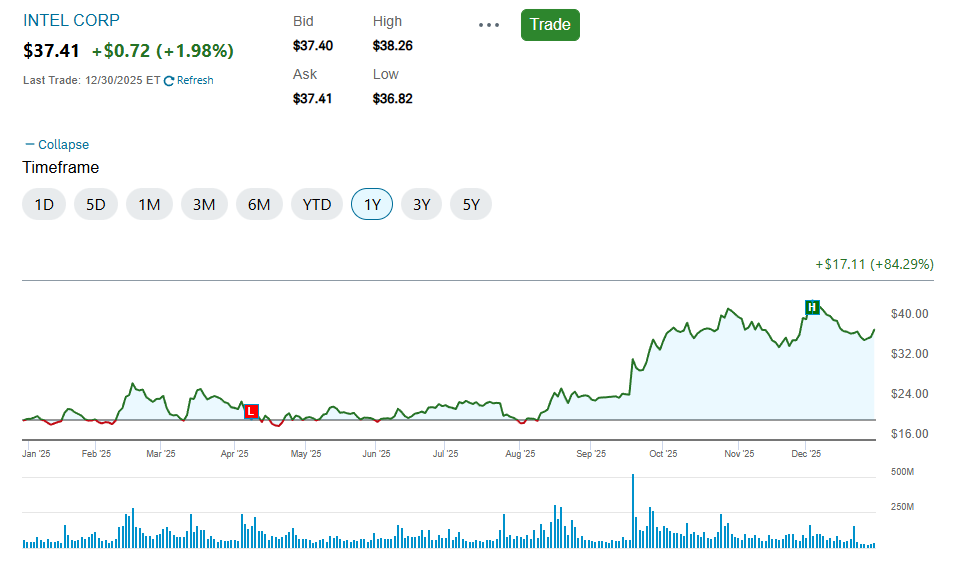Screen dimensions: 964x571
Task: Click the Ask value $37.41
Action: 312,98
